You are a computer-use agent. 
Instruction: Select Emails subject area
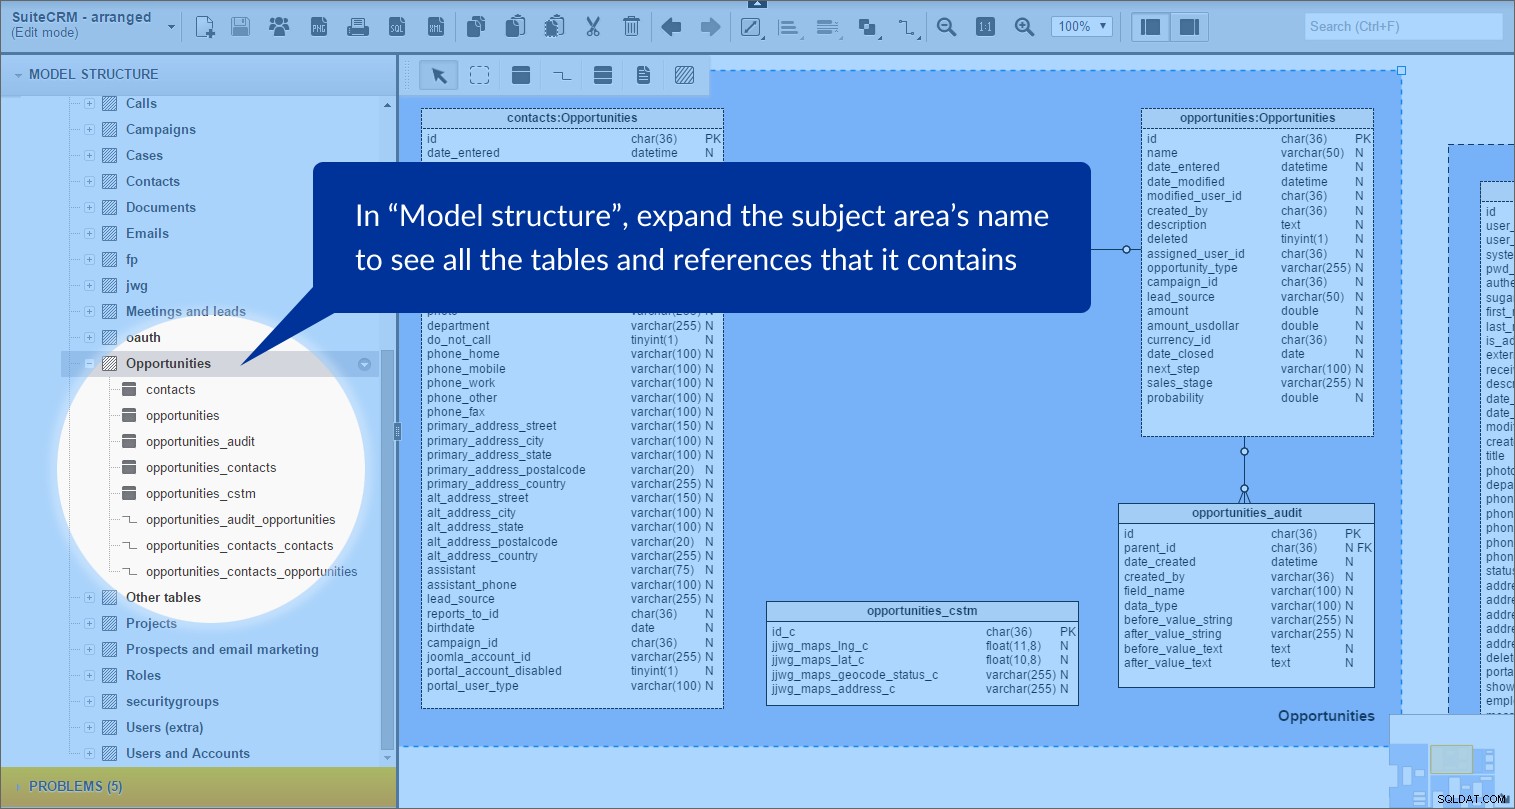click(147, 234)
